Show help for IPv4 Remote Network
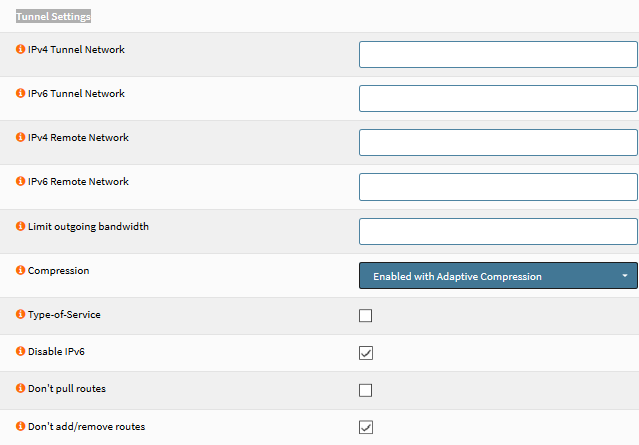The height and width of the screenshot is (445, 639). tap(21, 137)
